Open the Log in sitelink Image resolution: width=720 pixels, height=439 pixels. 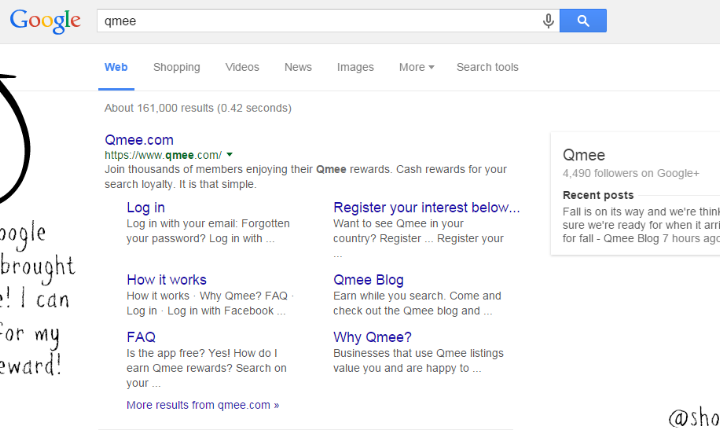point(146,208)
